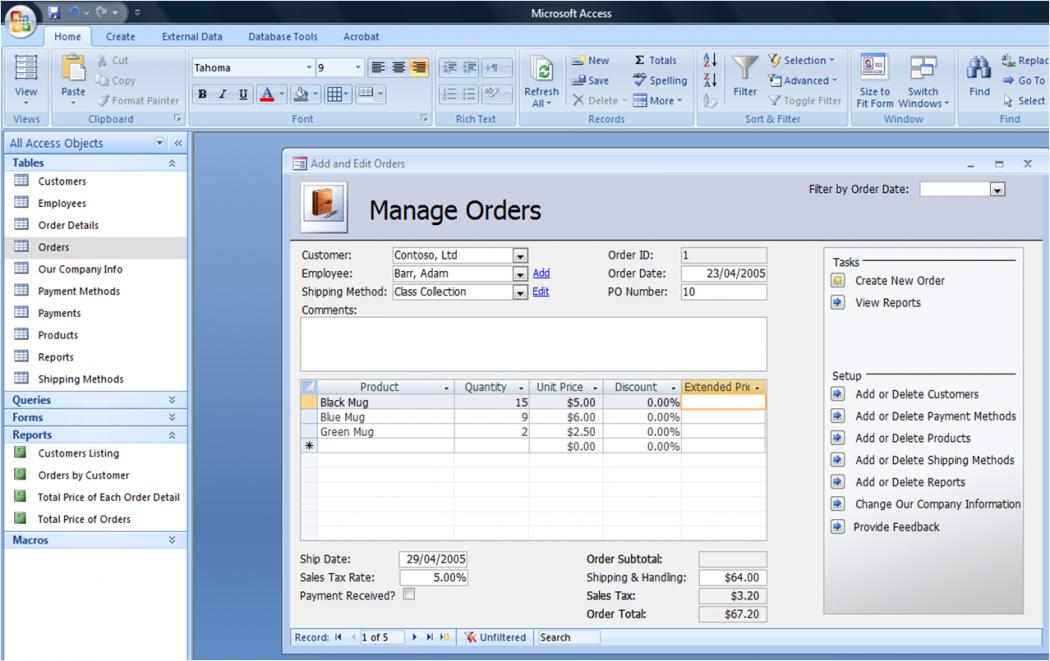Click the Paste clipboard icon
Image resolution: width=1050 pixels, height=661 pixels.
(x=73, y=68)
